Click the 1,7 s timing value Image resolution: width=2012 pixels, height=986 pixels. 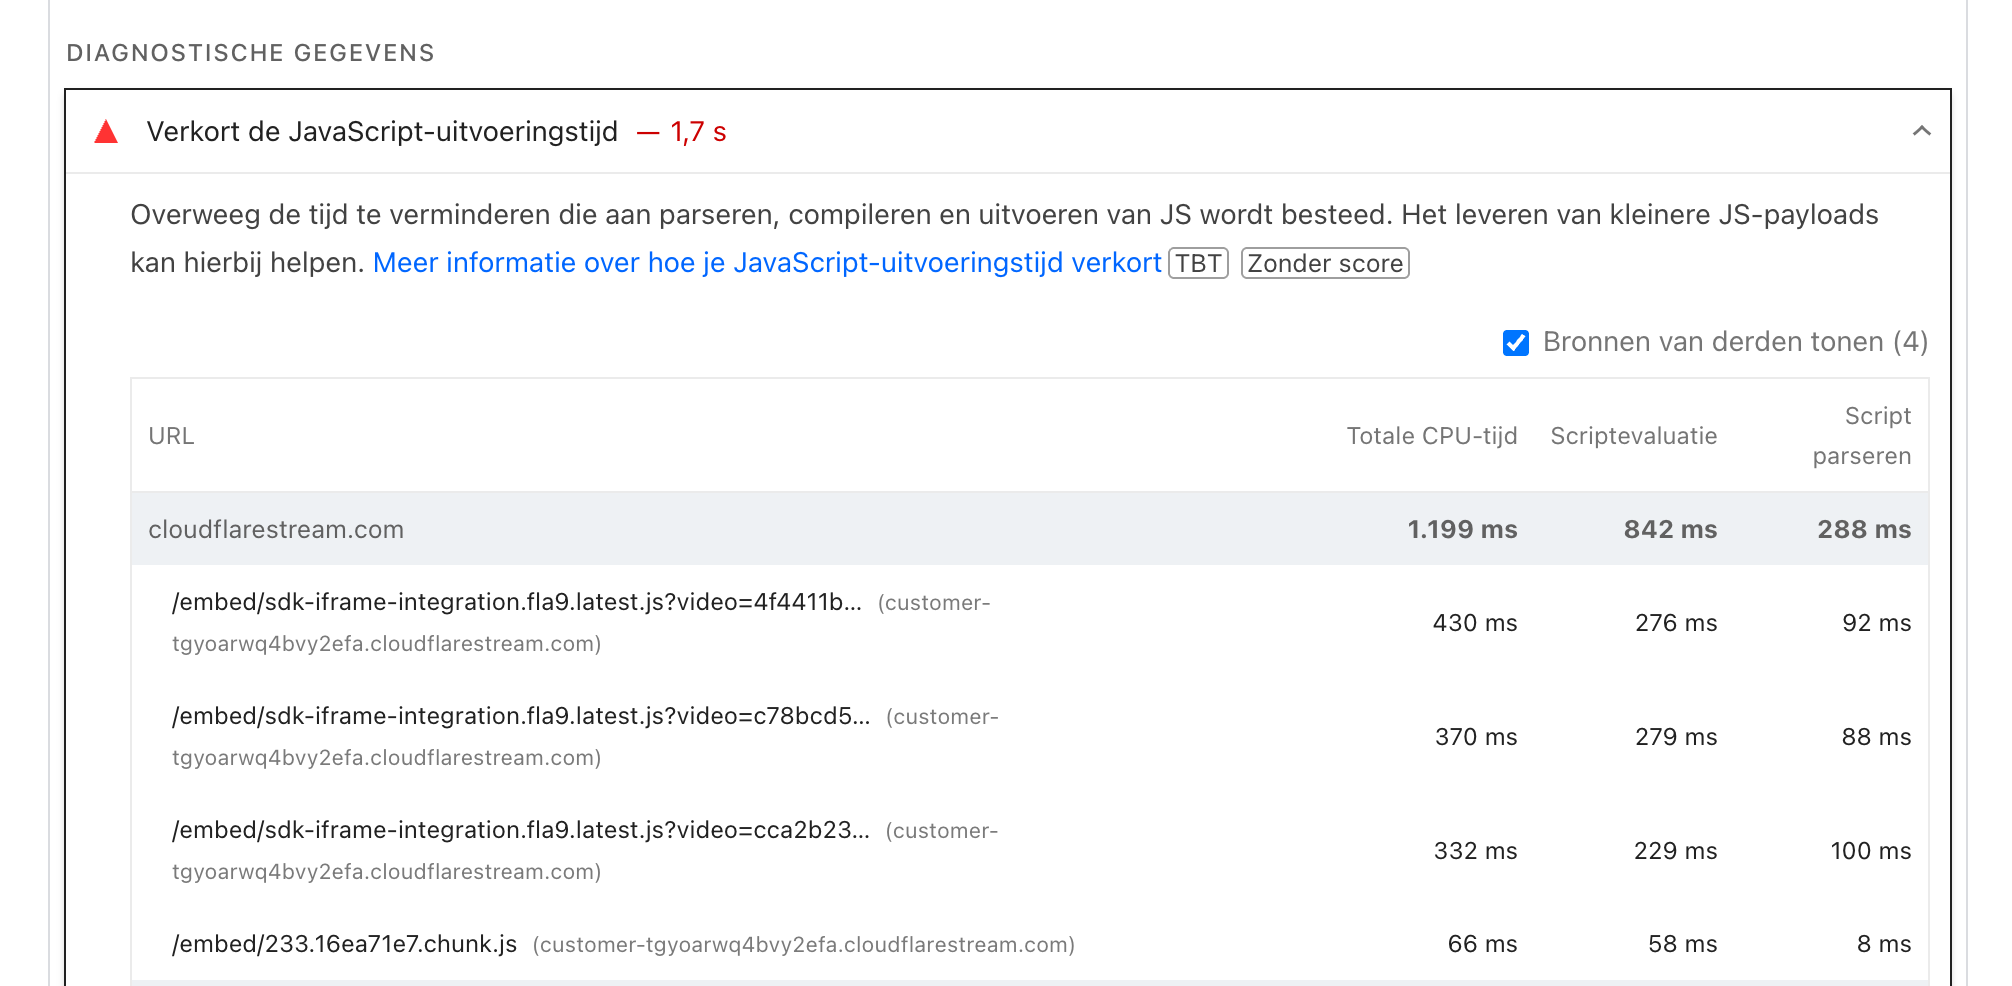coord(697,130)
